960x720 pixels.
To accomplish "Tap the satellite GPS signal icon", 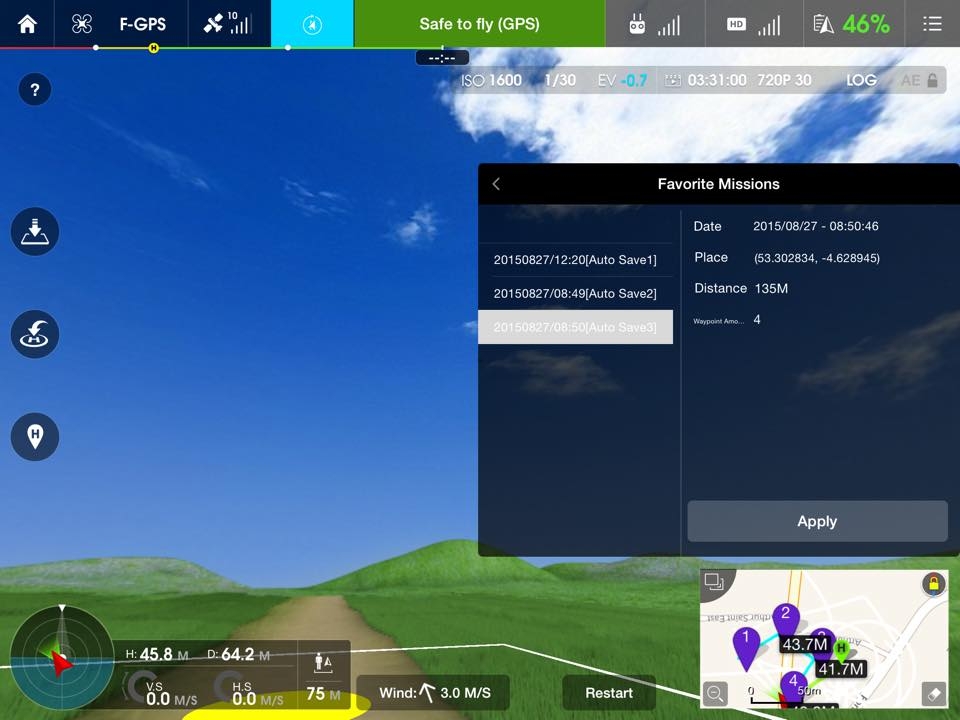I will tap(227, 24).
